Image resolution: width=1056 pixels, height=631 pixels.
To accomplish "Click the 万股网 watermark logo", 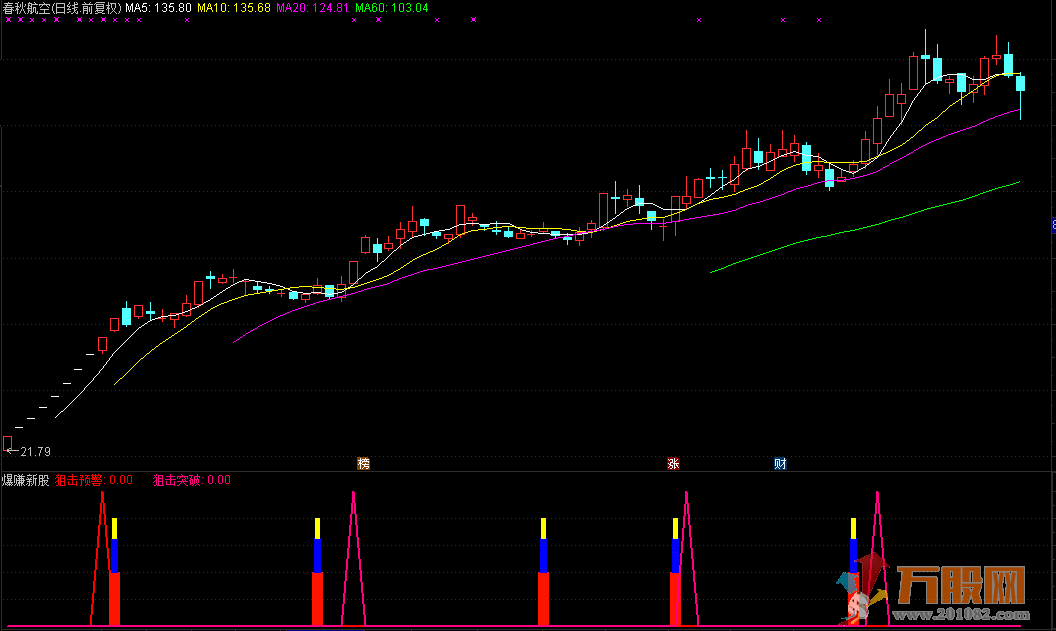I will pos(962,585).
